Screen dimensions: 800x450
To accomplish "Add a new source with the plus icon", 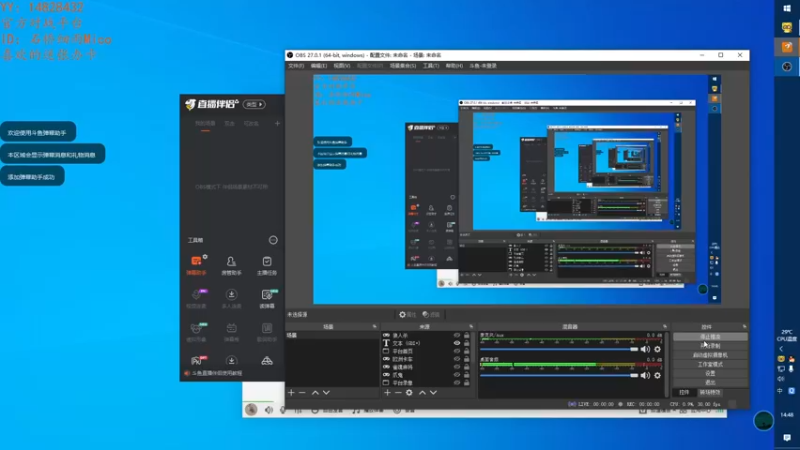I will [387, 392].
